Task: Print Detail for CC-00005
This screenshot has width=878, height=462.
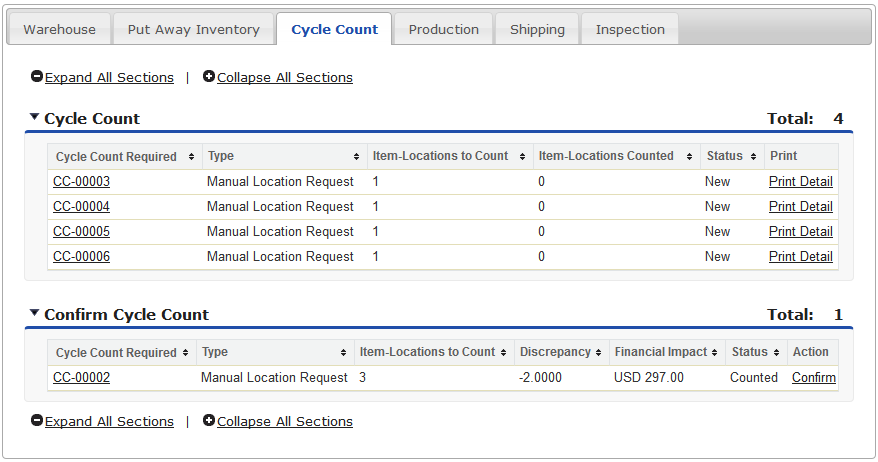Action: (x=800, y=232)
